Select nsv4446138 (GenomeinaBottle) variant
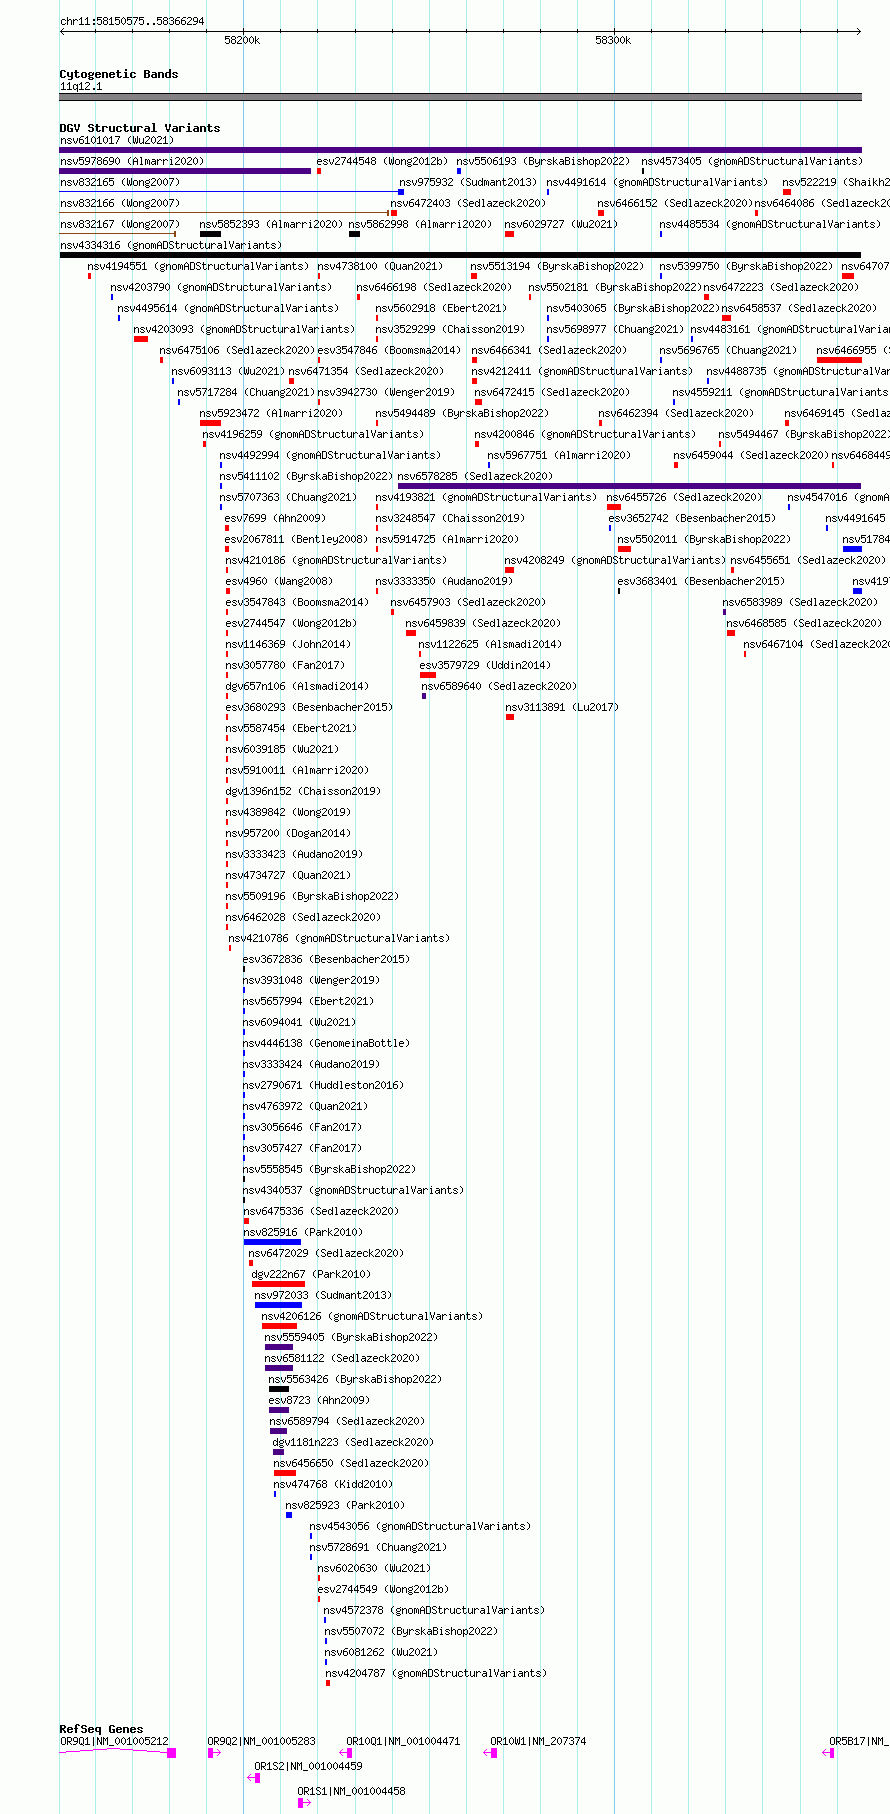This screenshot has width=890, height=1814. (326, 1043)
